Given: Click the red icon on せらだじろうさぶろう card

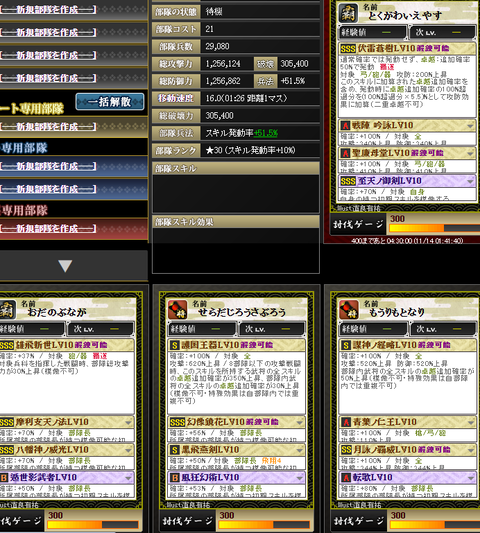Looking at the screenshot, I should 178,310.
